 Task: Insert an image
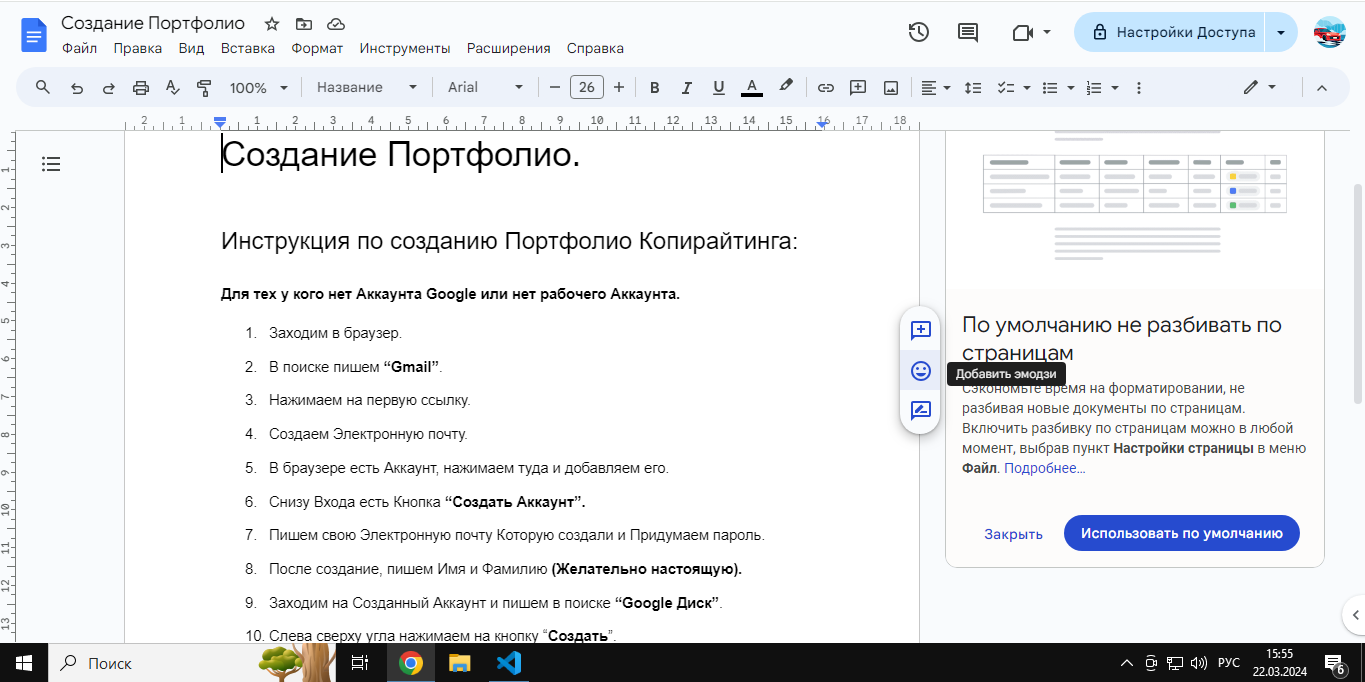[x=891, y=87]
